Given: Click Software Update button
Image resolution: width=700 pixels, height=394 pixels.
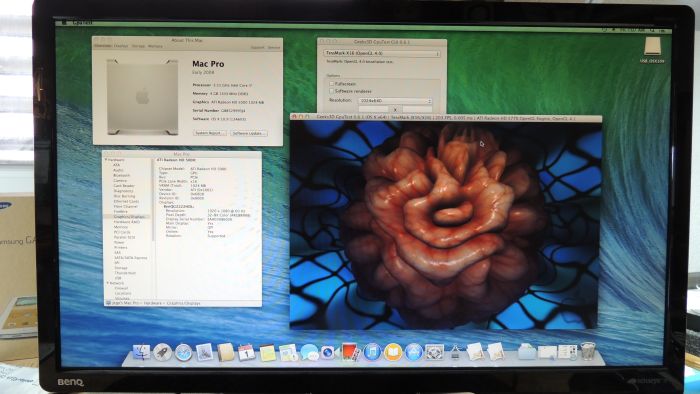Looking at the screenshot, I should pyautogui.click(x=249, y=133).
